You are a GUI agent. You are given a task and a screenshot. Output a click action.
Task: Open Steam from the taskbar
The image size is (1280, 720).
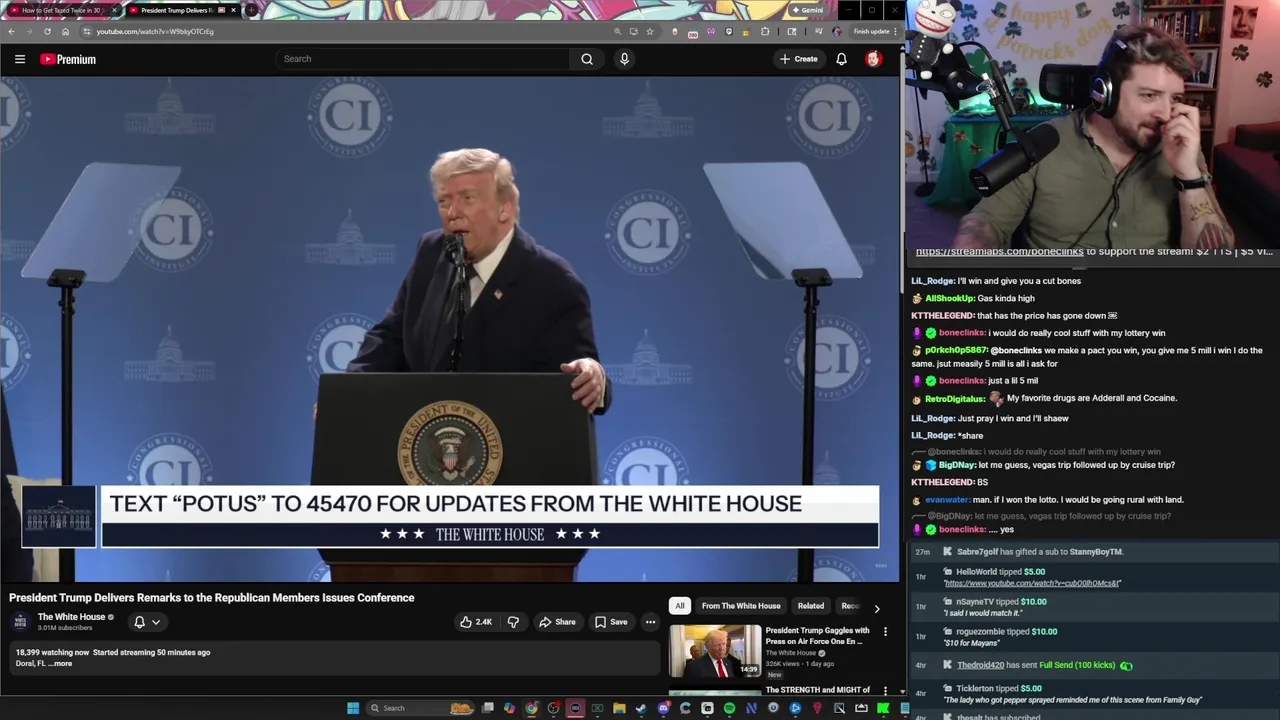point(641,708)
